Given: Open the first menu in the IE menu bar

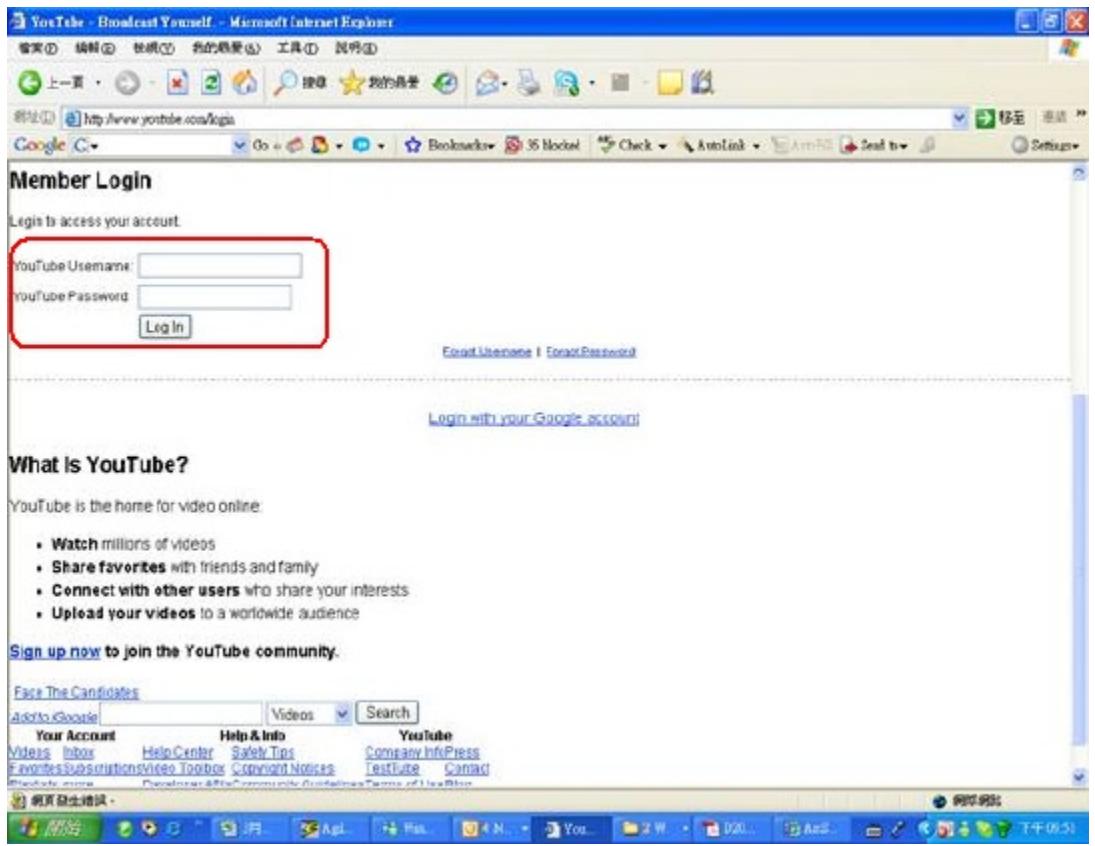Looking at the screenshot, I should click(x=38, y=48).
